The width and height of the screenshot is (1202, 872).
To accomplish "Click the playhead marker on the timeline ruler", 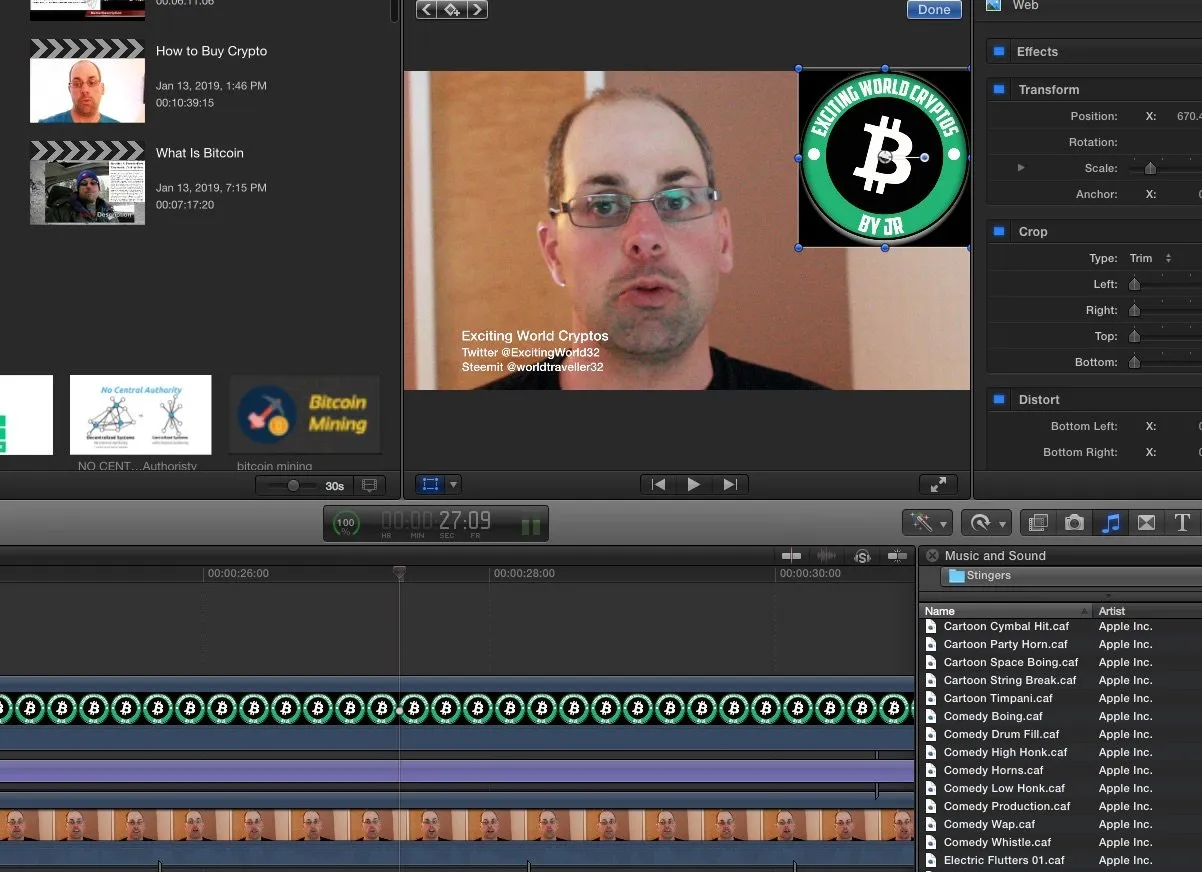I will click(x=399, y=573).
